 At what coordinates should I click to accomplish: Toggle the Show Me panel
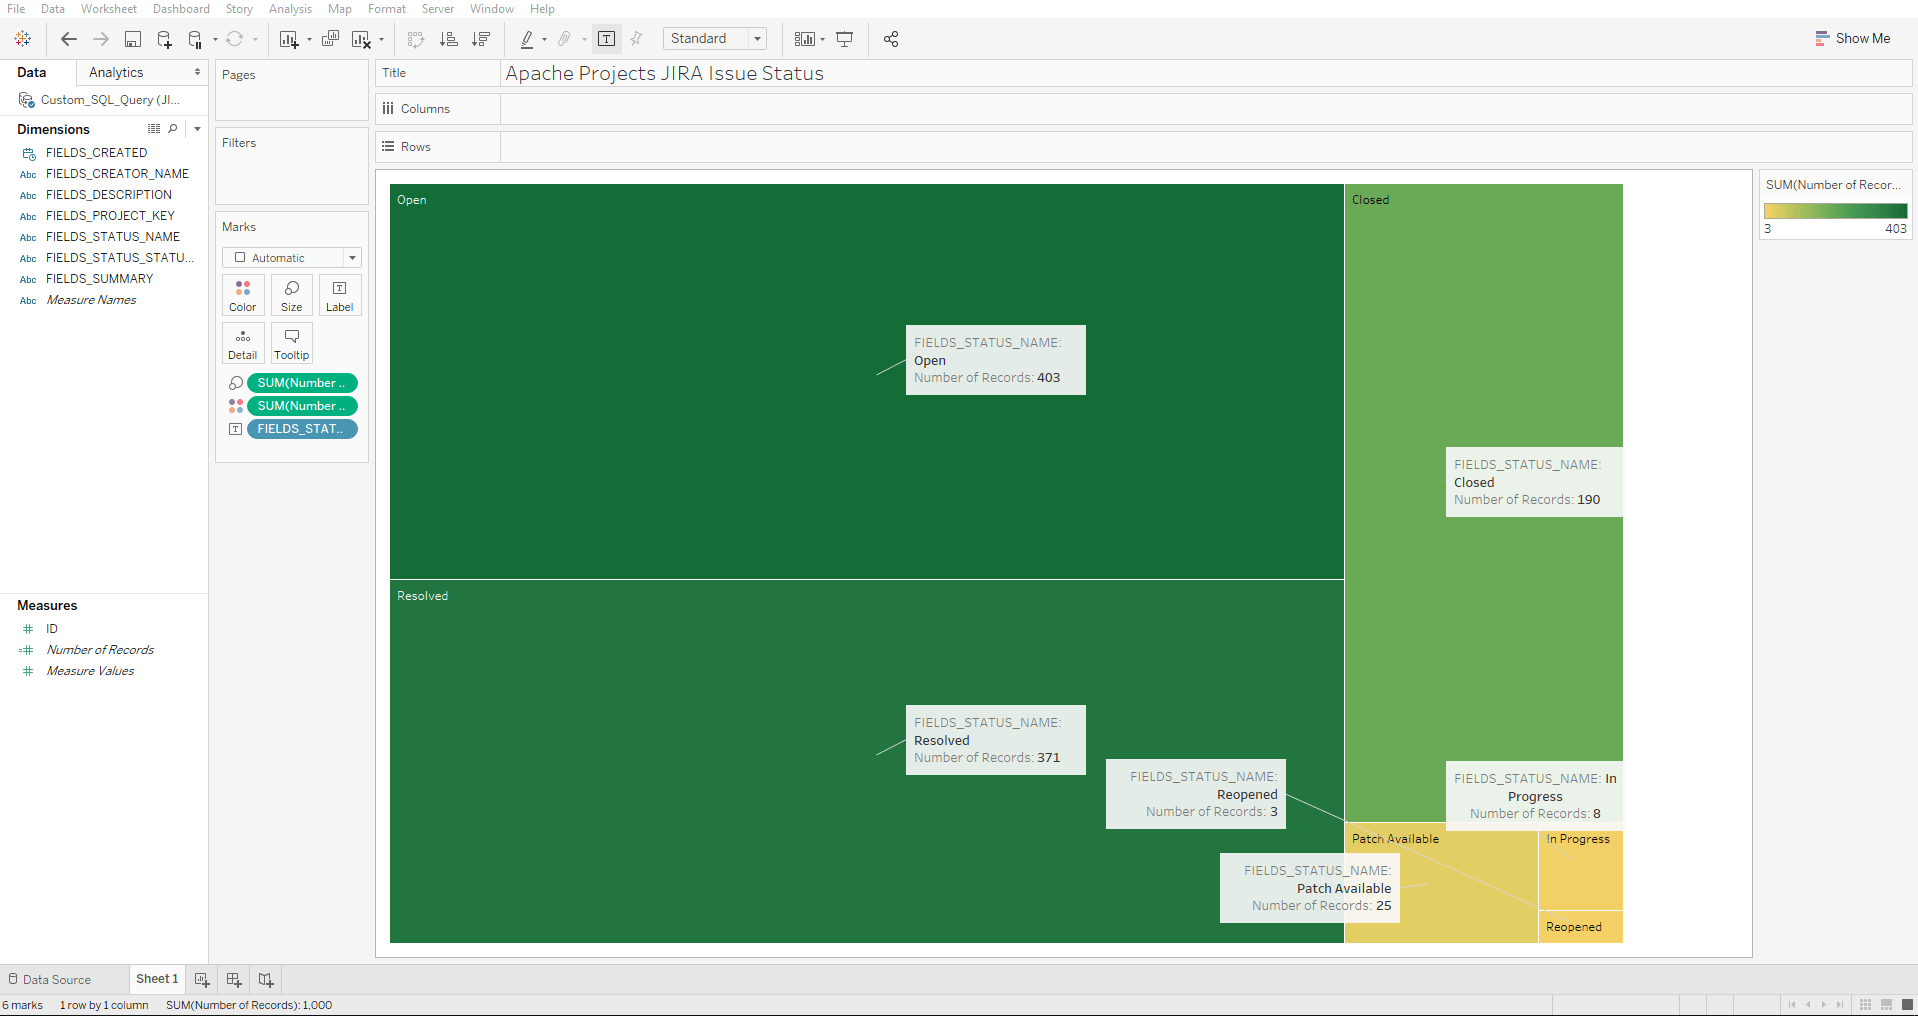pyautogui.click(x=1853, y=38)
